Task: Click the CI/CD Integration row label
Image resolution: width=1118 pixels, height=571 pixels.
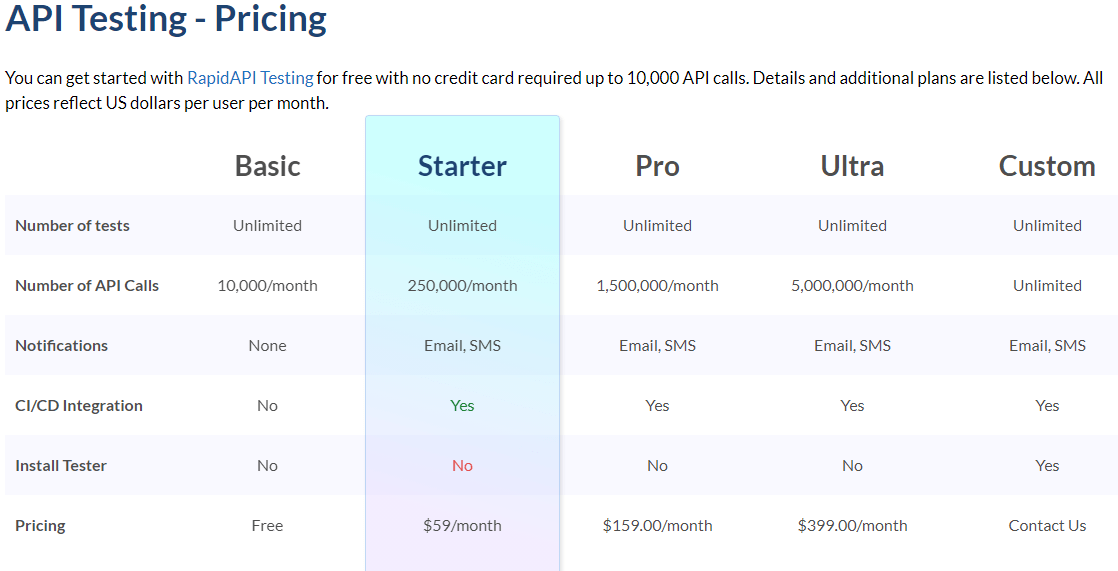Action: click(x=78, y=406)
